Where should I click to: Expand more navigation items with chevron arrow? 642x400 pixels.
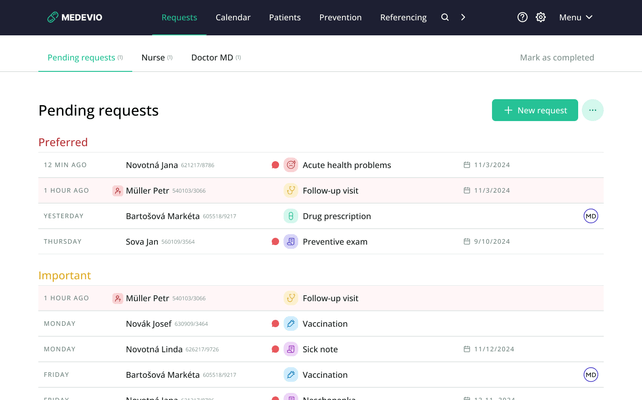point(463,17)
